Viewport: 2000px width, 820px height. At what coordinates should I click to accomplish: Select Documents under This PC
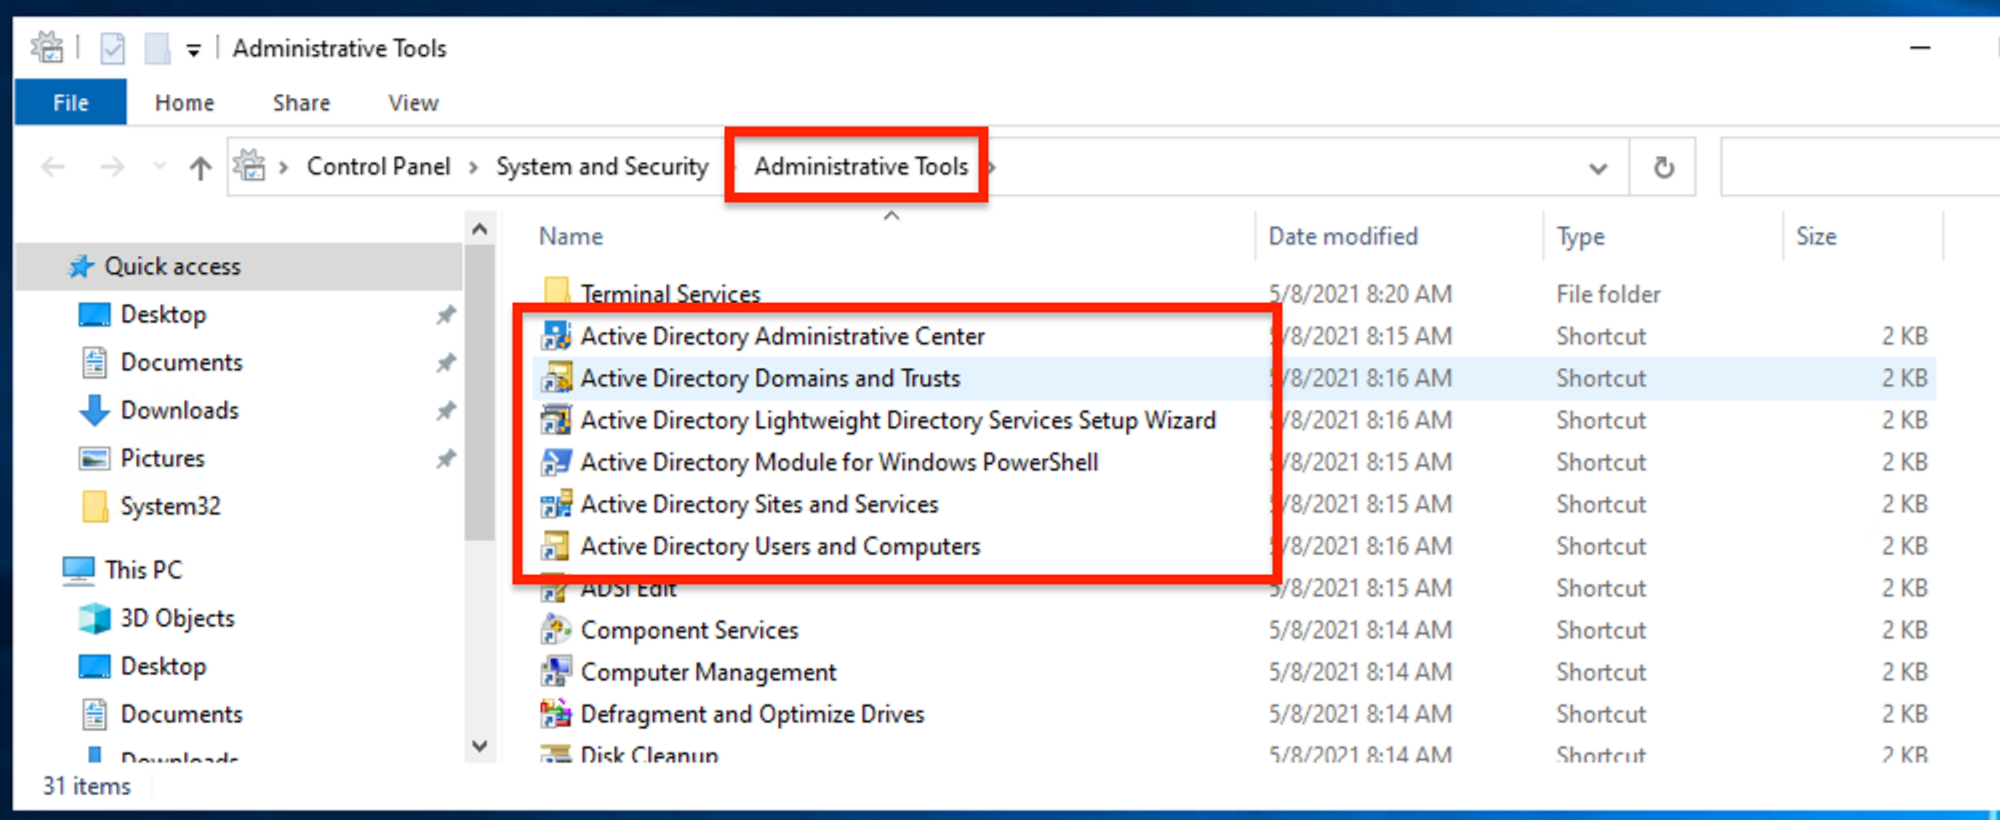coord(181,714)
